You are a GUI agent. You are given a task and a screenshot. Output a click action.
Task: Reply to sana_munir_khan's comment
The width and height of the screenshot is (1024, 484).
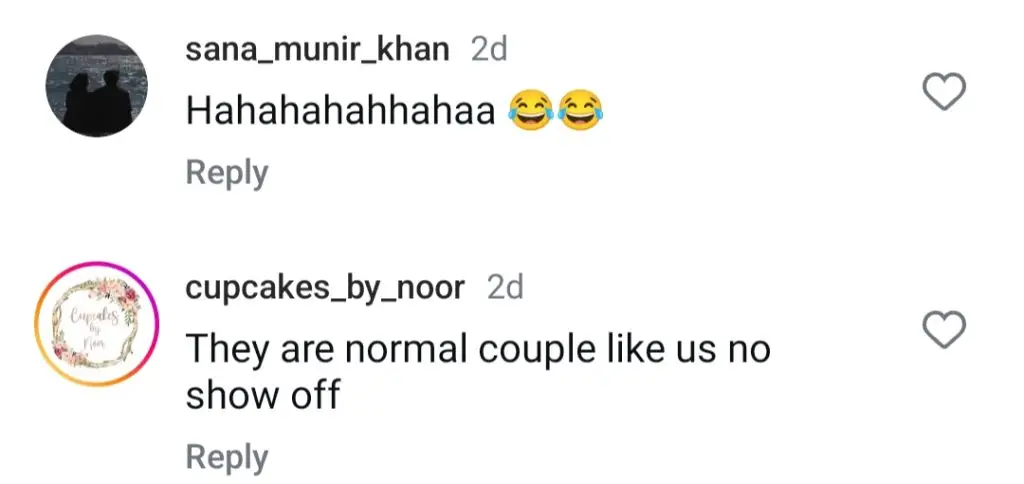tap(227, 172)
